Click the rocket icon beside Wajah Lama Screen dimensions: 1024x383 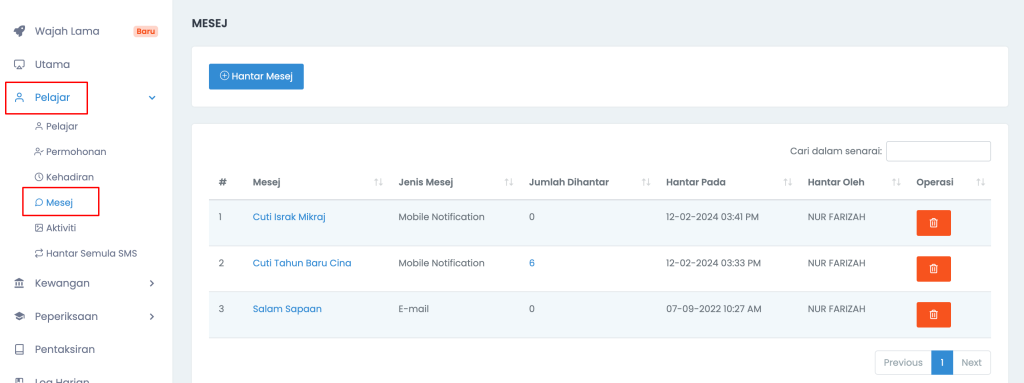tap(20, 31)
